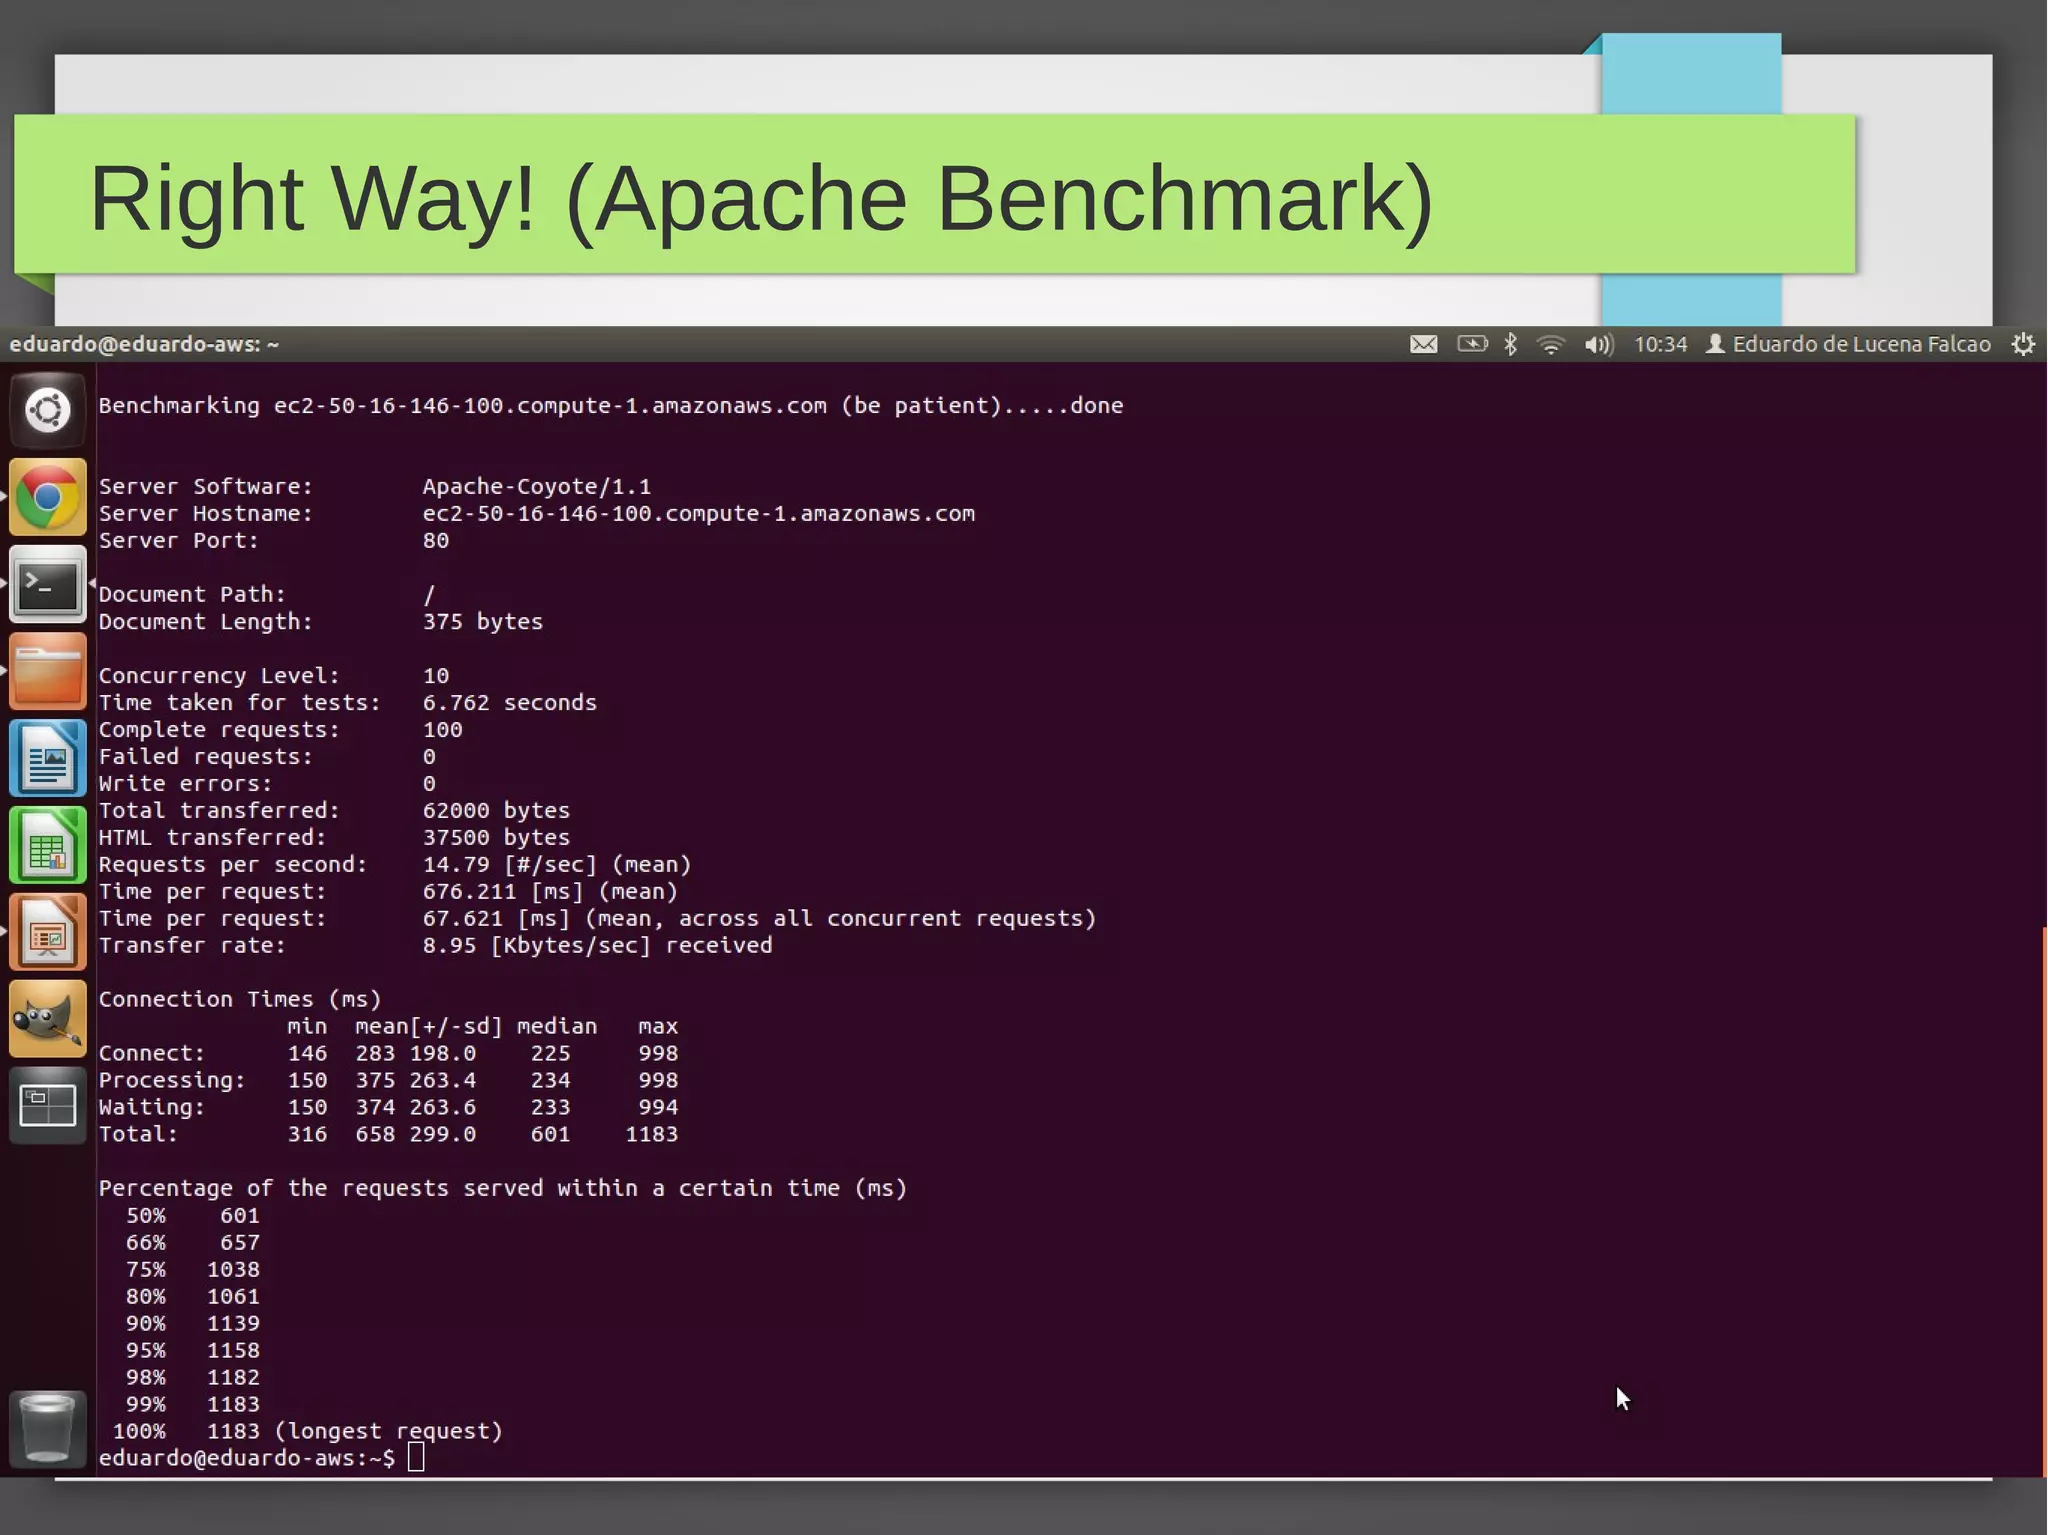Open the Trash icon in launcher
Image resolution: width=2048 pixels, height=1535 pixels.
pyautogui.click(x=47, y=1428)
